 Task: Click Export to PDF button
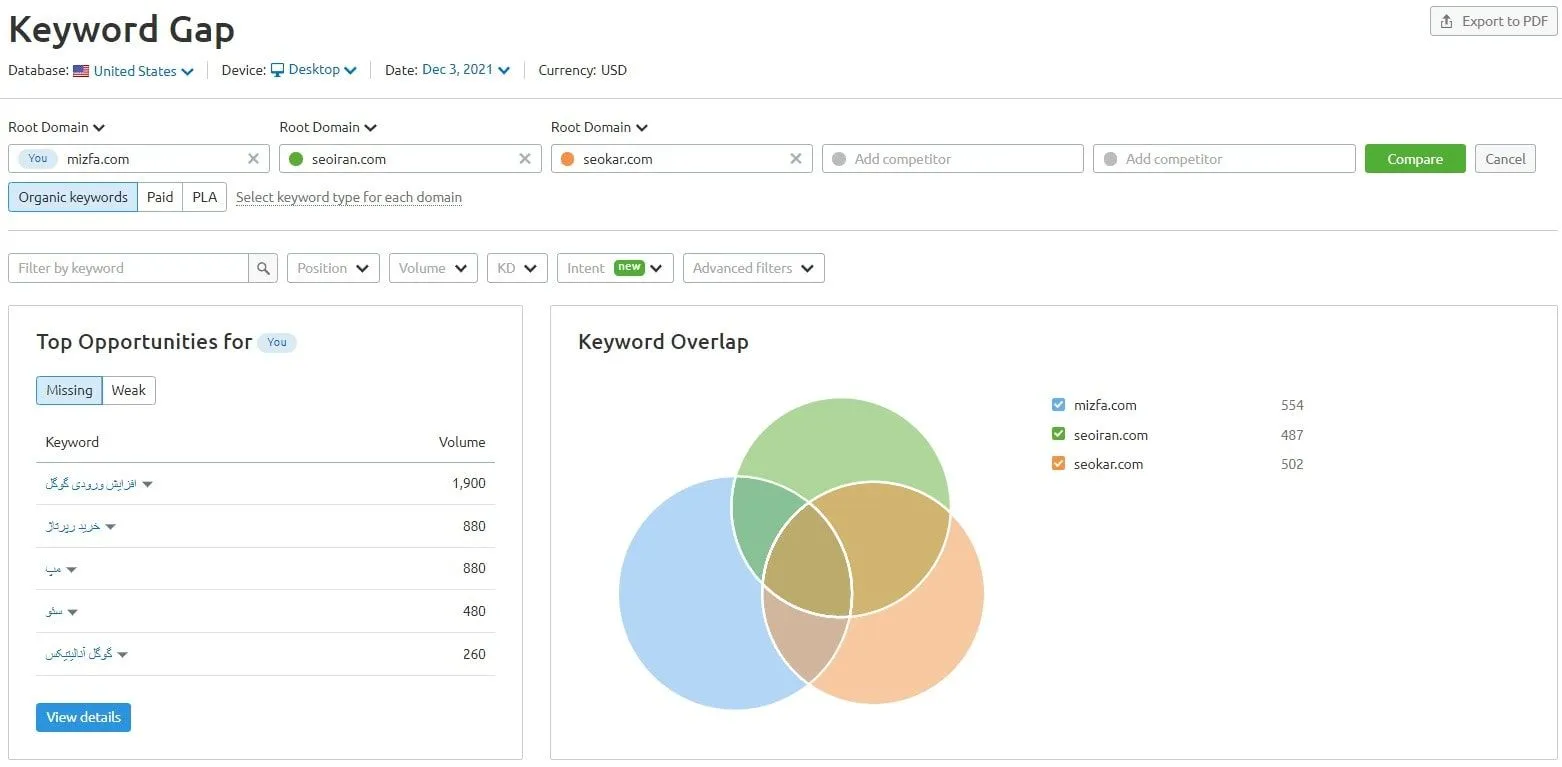(x=1494, y=21)
